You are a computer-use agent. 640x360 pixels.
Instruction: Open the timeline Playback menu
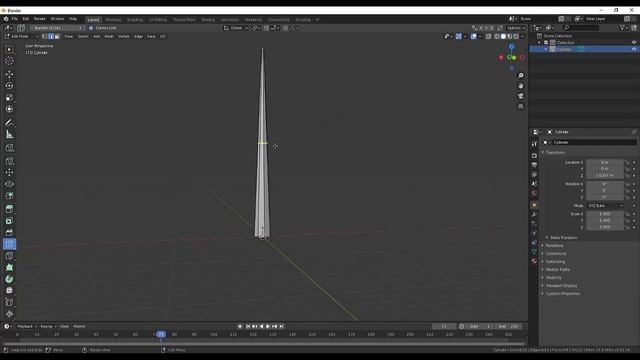pyautogui.click(x=27, y=327)
